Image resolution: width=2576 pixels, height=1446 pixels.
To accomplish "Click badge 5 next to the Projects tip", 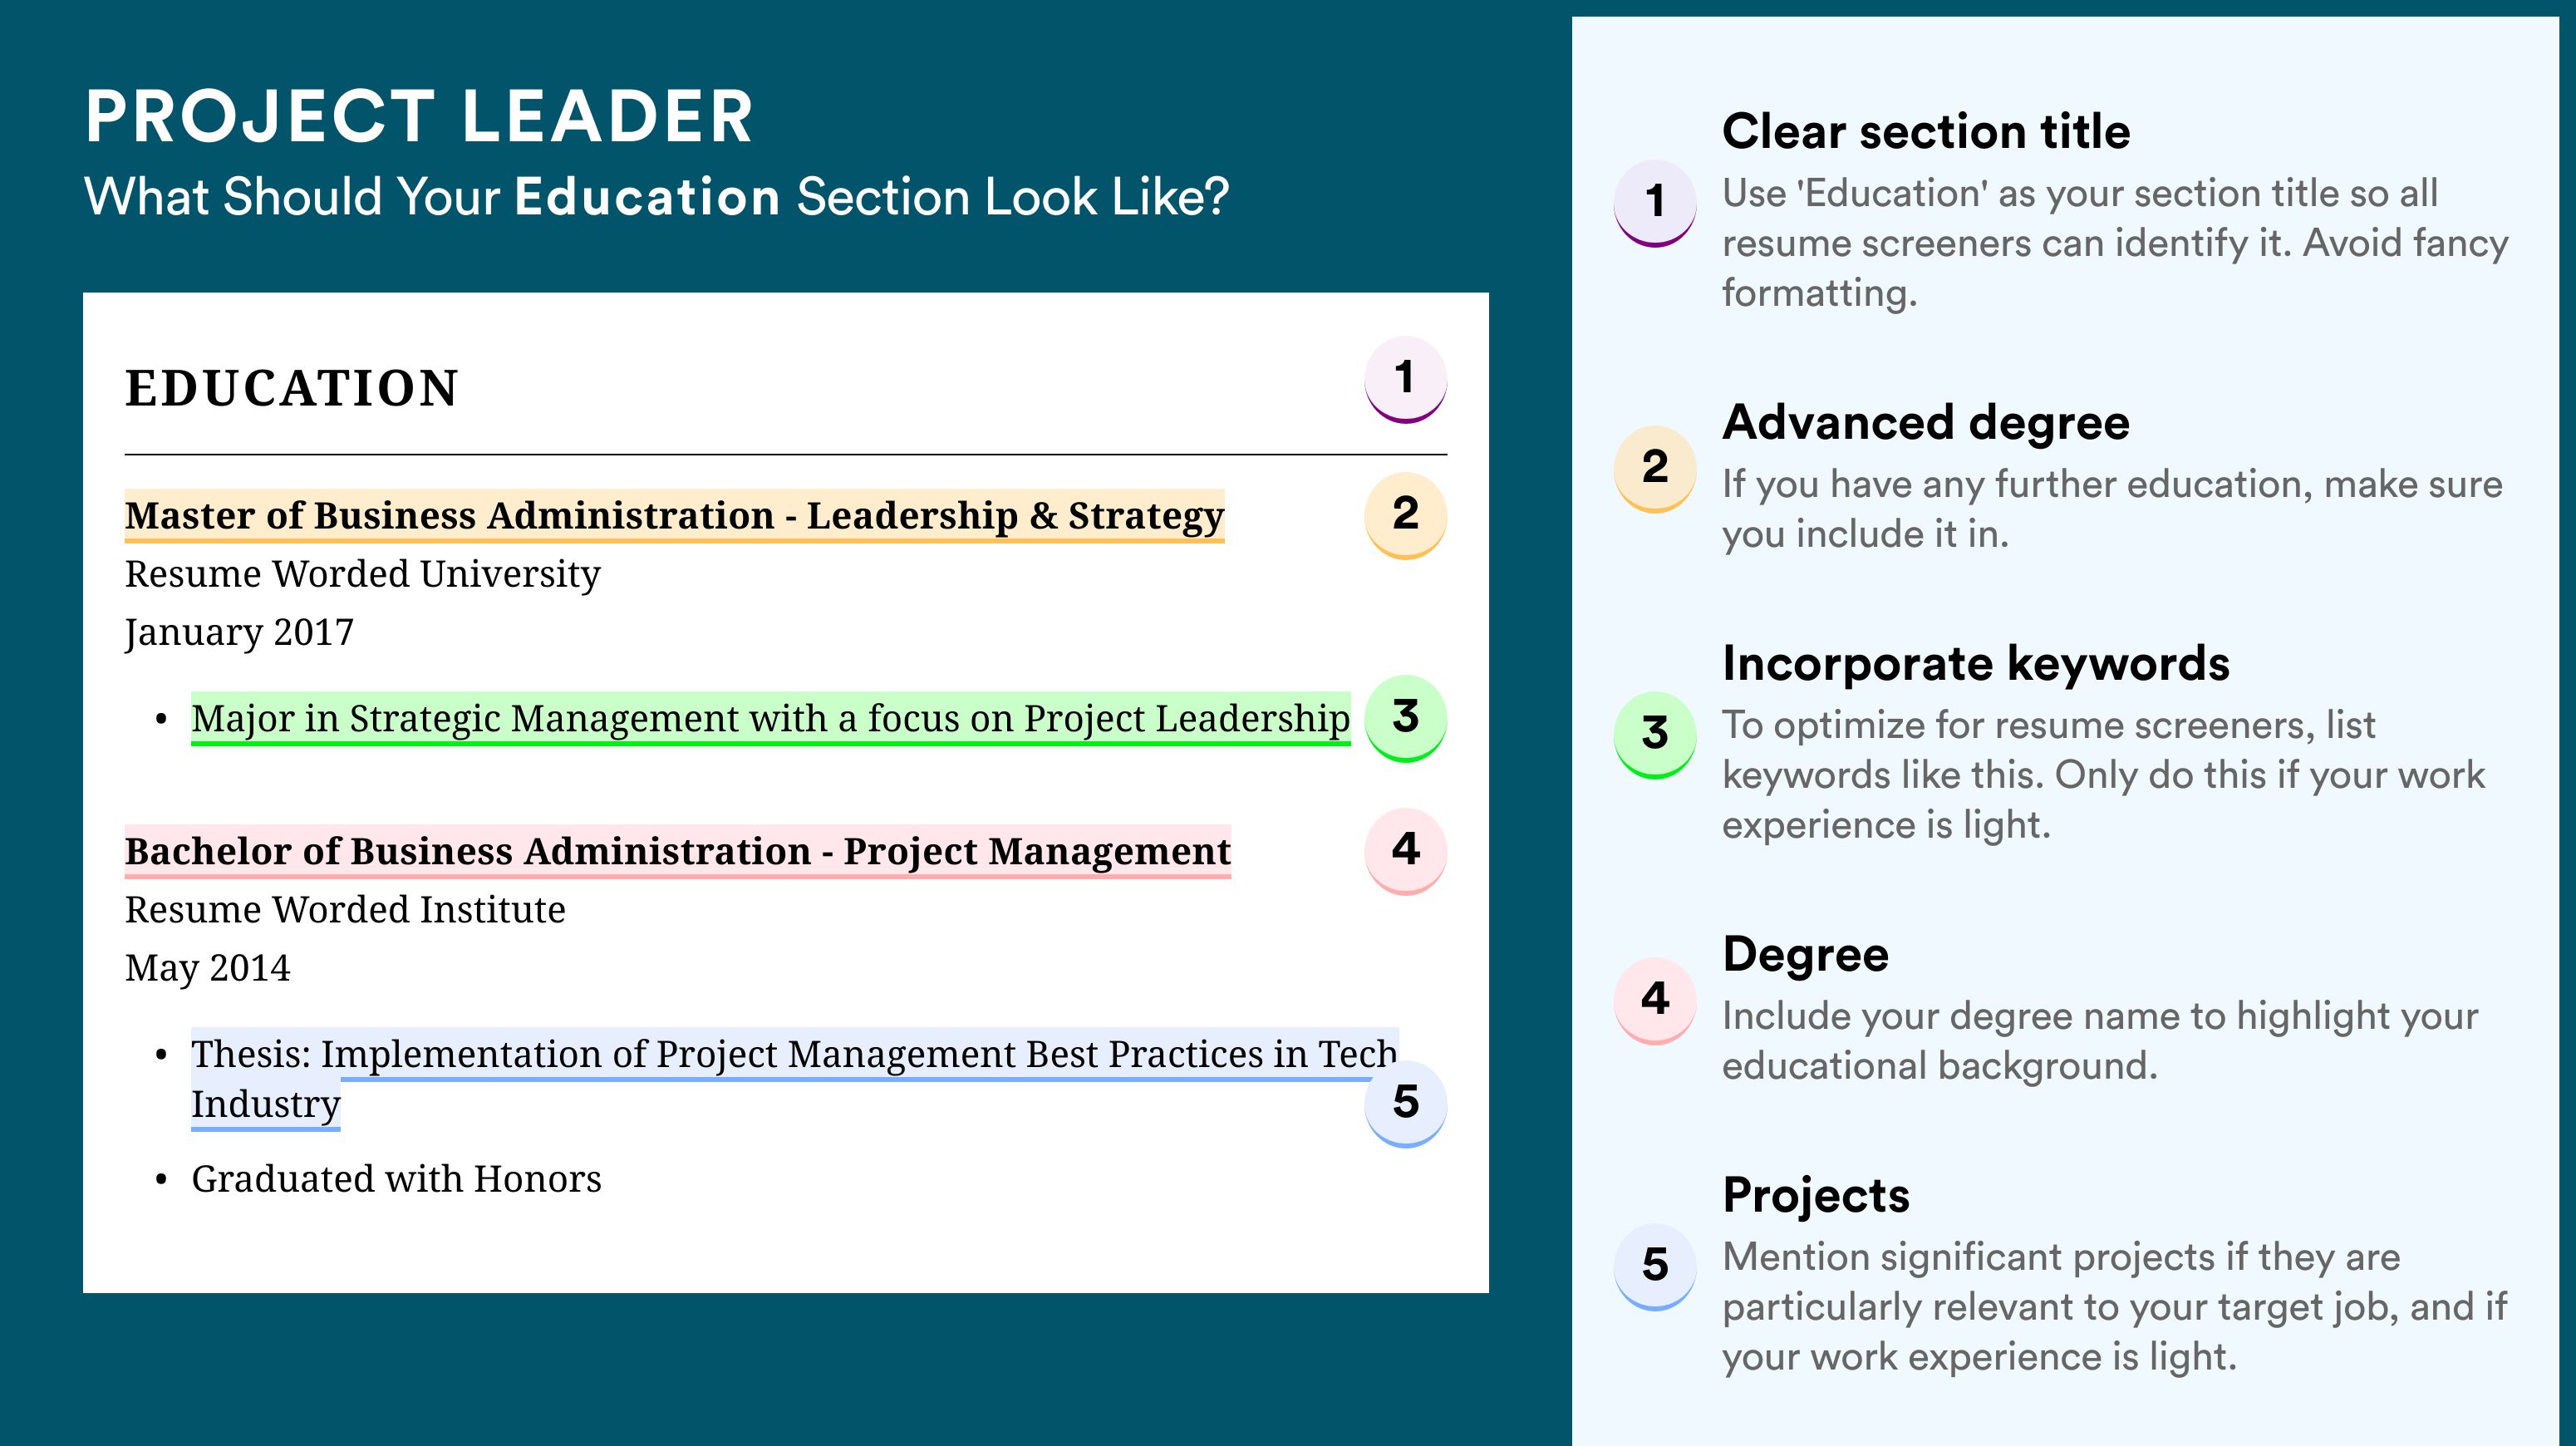I will click(x=1655, y=1267).
